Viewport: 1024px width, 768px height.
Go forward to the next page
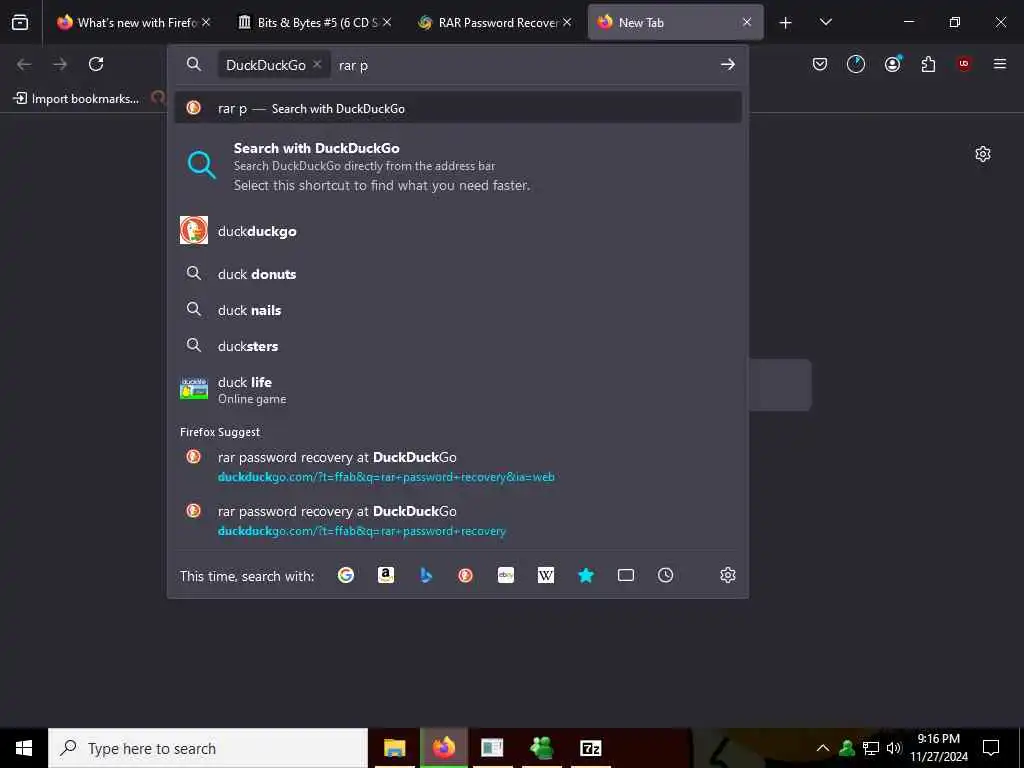click(60, 64)
